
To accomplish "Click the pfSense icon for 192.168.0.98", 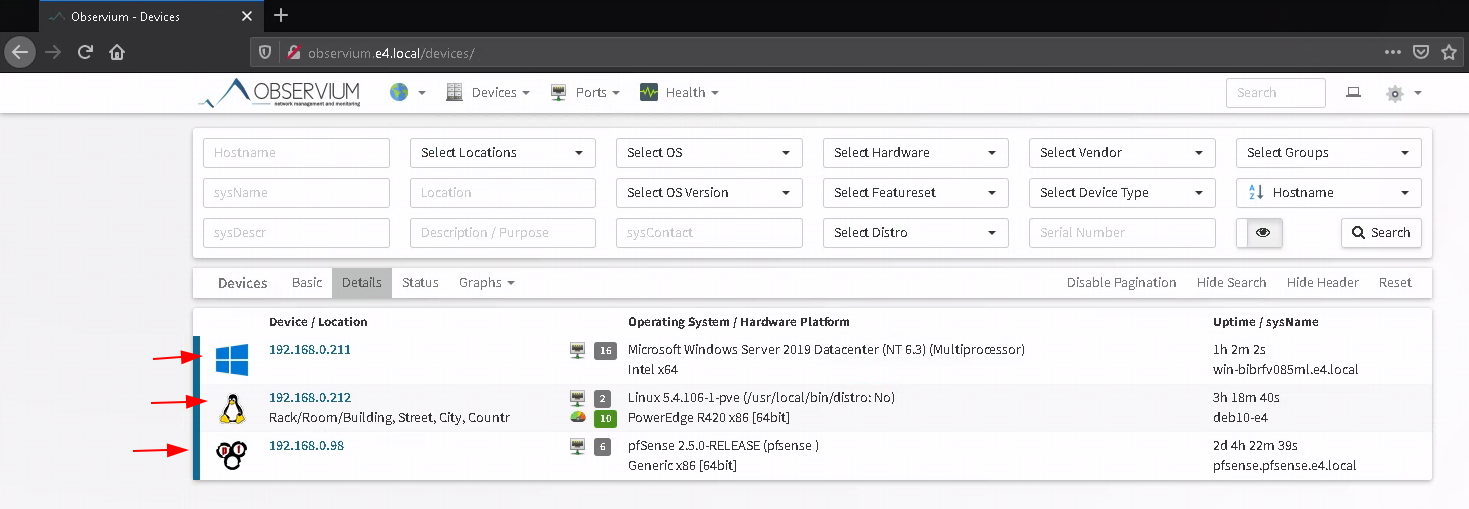I will pos(231,456).
